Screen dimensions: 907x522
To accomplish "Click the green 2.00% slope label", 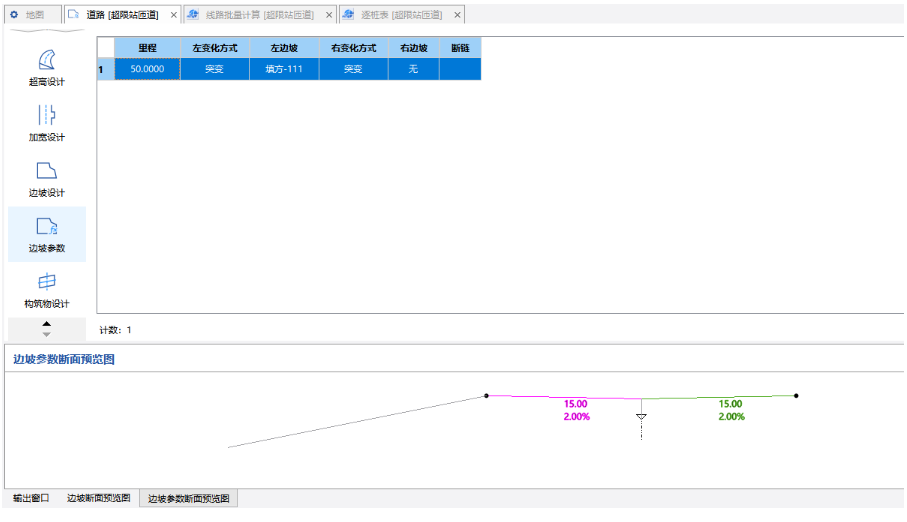I will (732, 417).
